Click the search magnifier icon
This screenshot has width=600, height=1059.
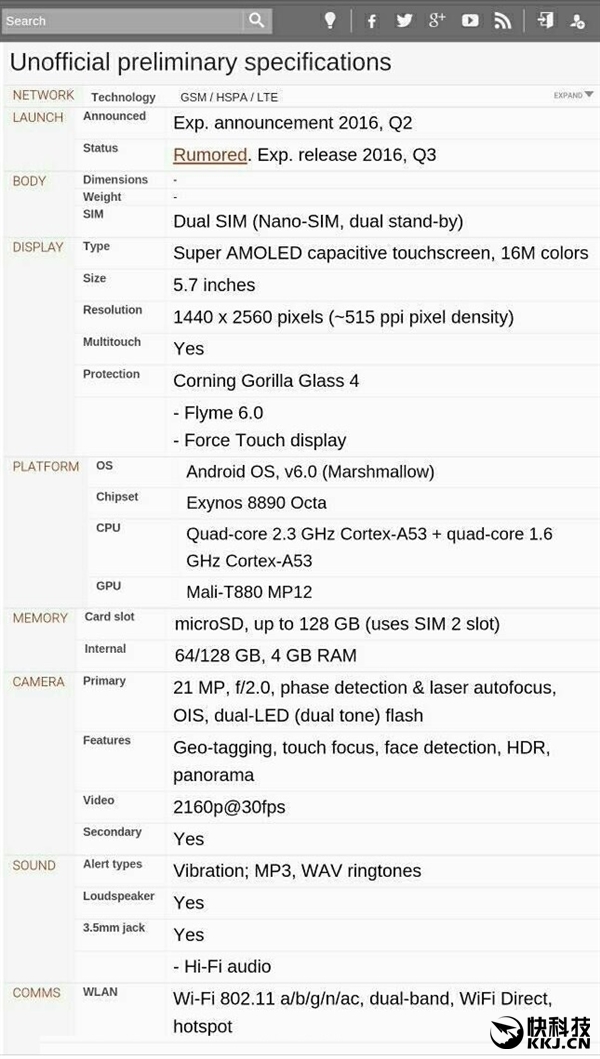click(257, 20)
